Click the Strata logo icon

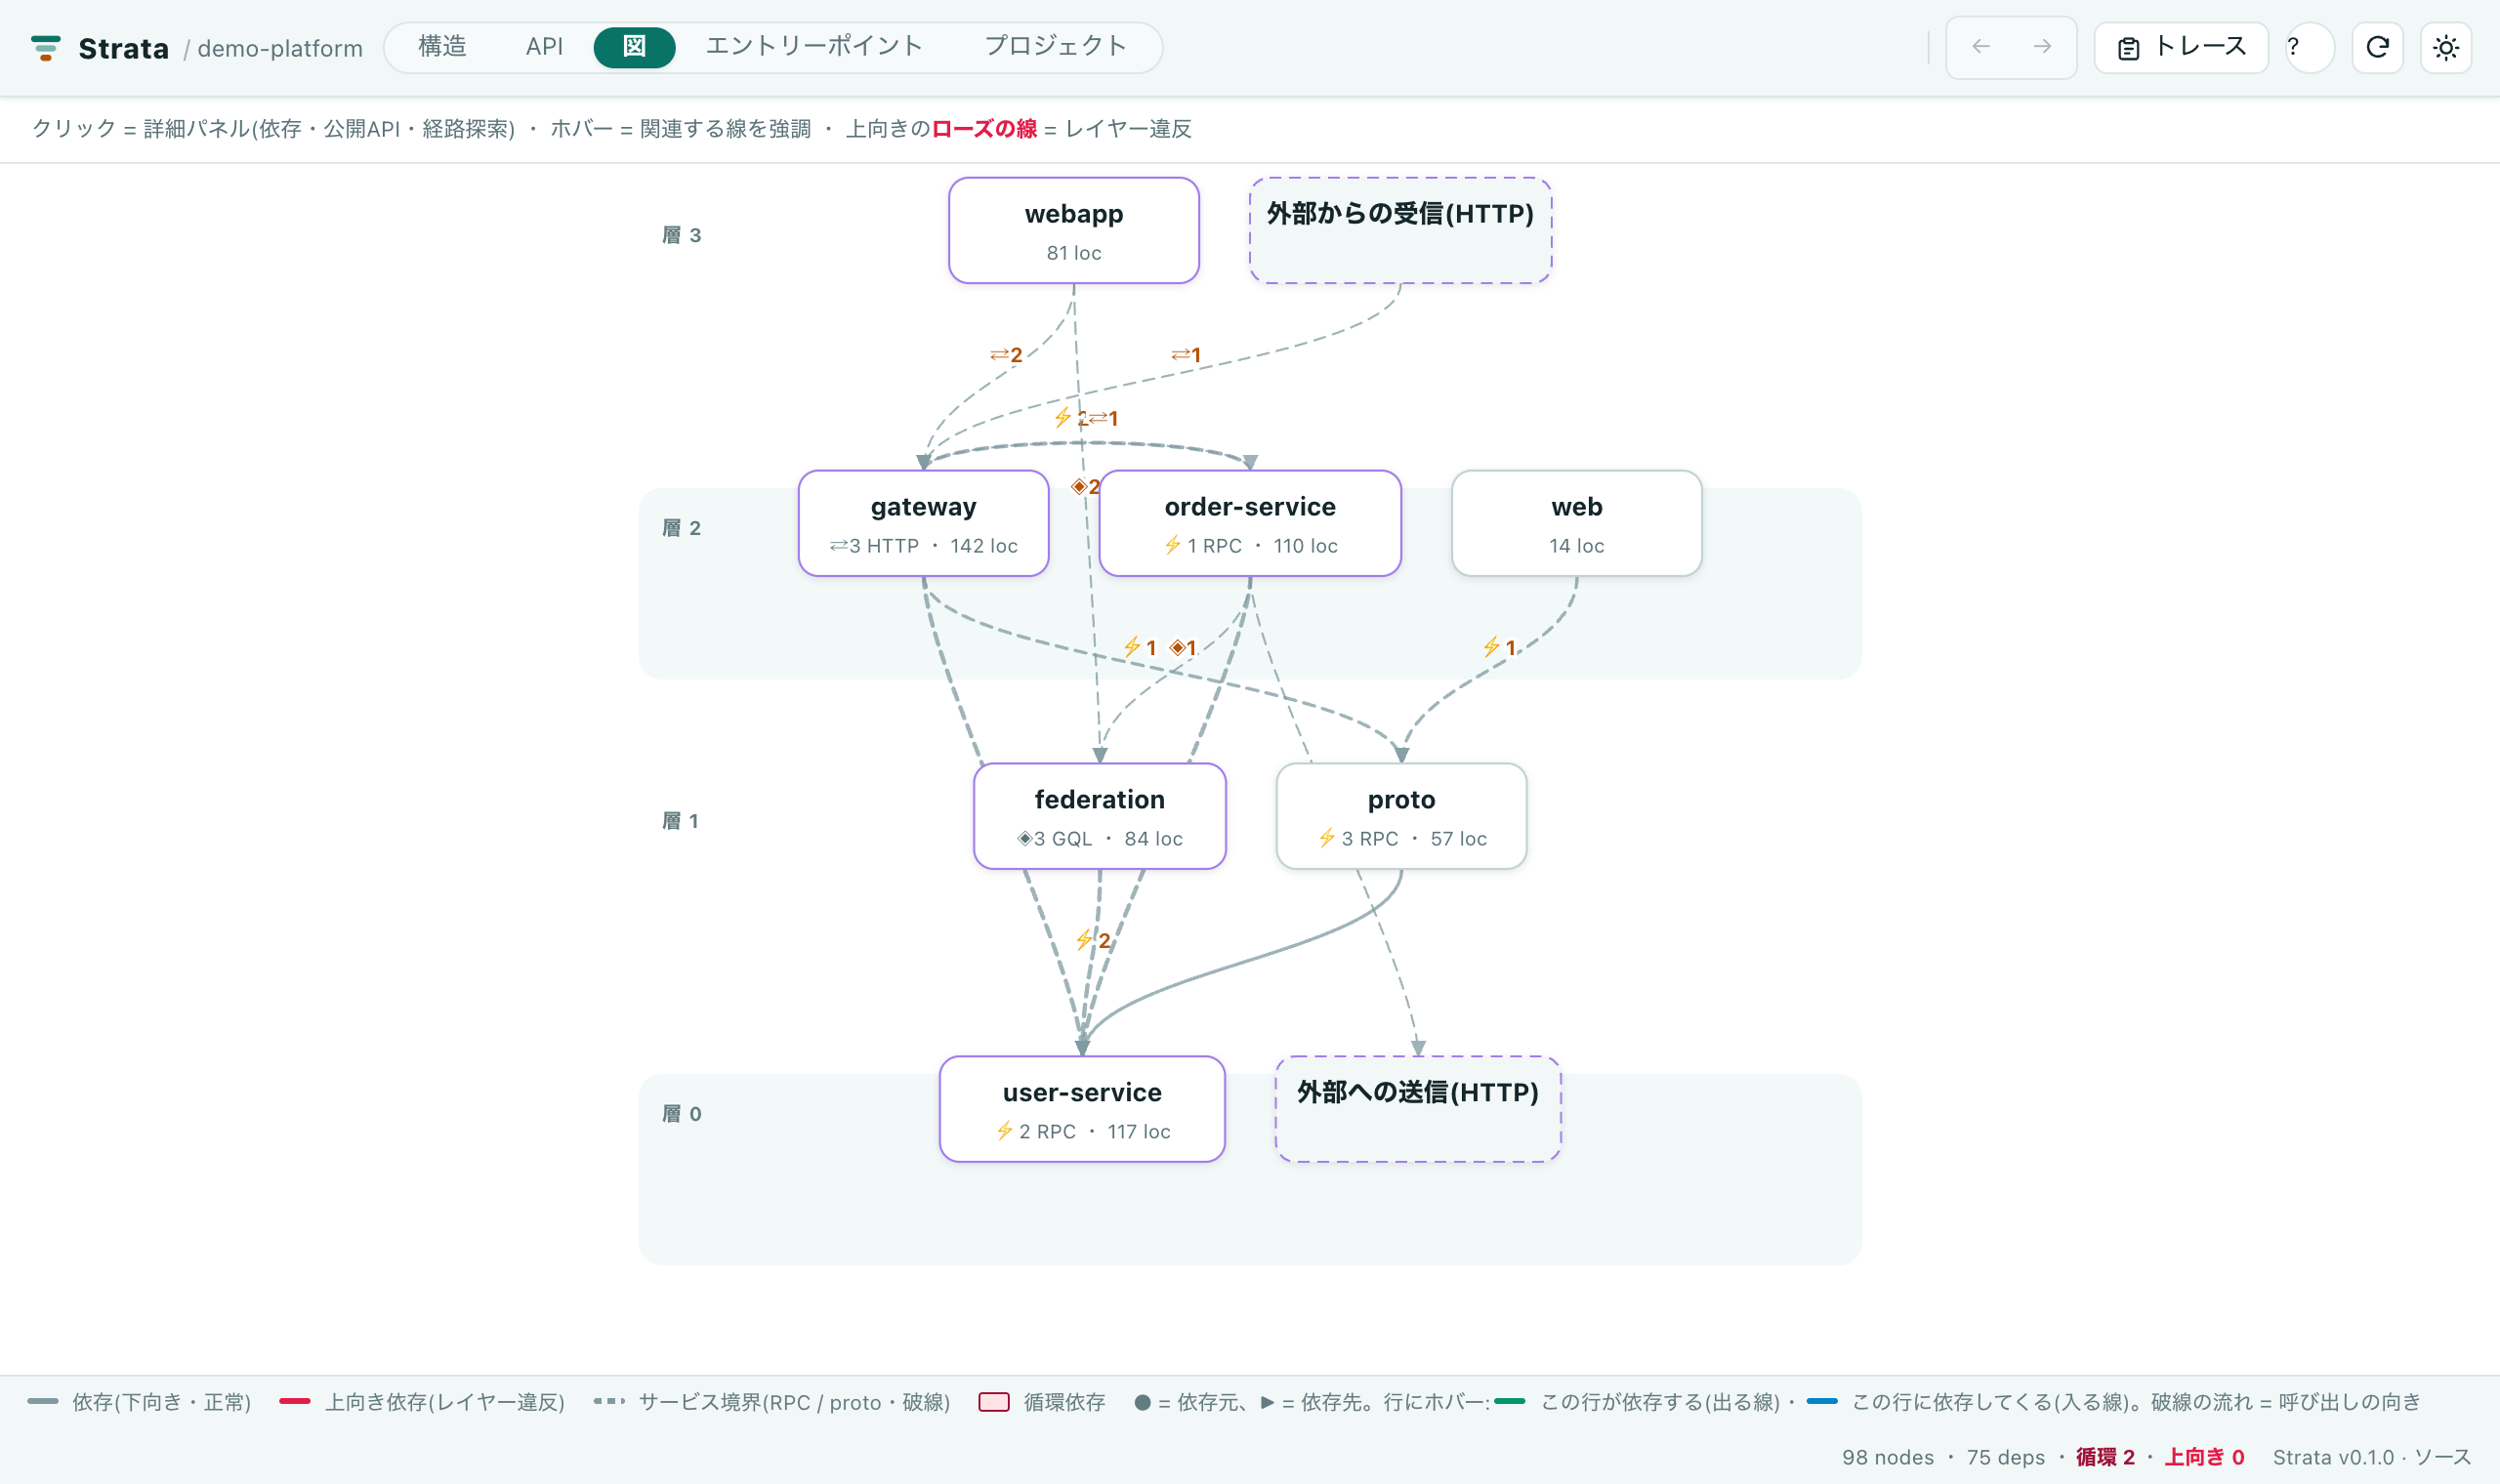[45, 48]
